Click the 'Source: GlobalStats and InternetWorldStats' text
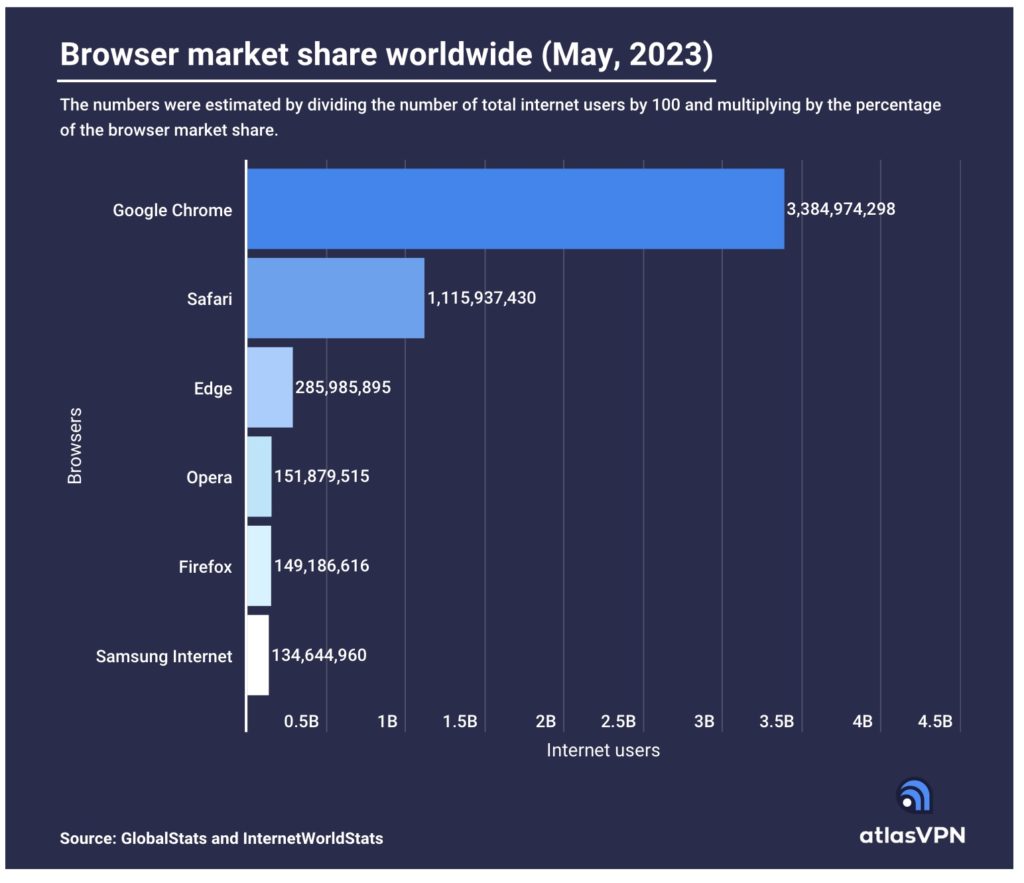This screenshot has height=883, width=1024. point(221,838)
